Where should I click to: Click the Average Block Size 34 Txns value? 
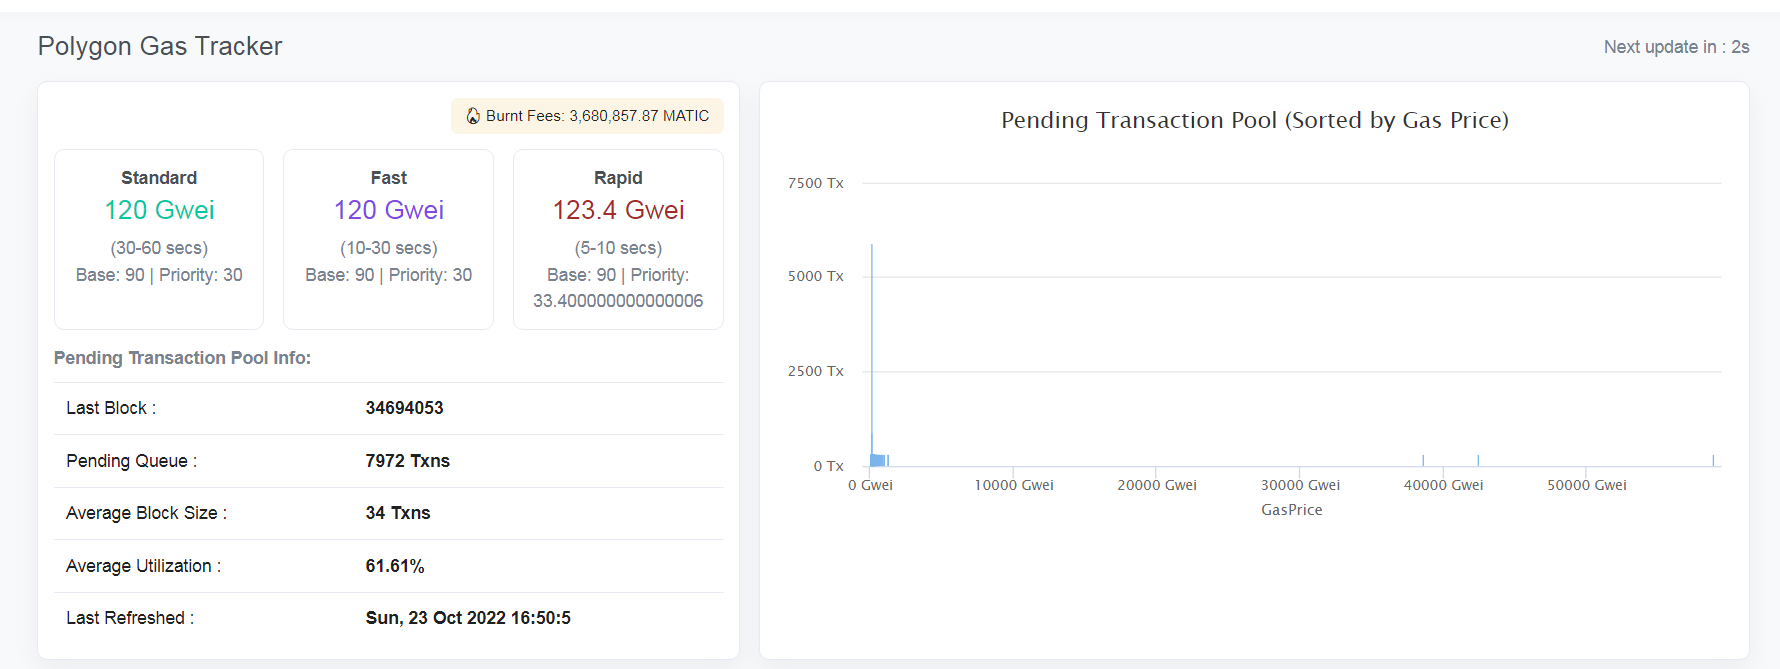tap(397, 513)
